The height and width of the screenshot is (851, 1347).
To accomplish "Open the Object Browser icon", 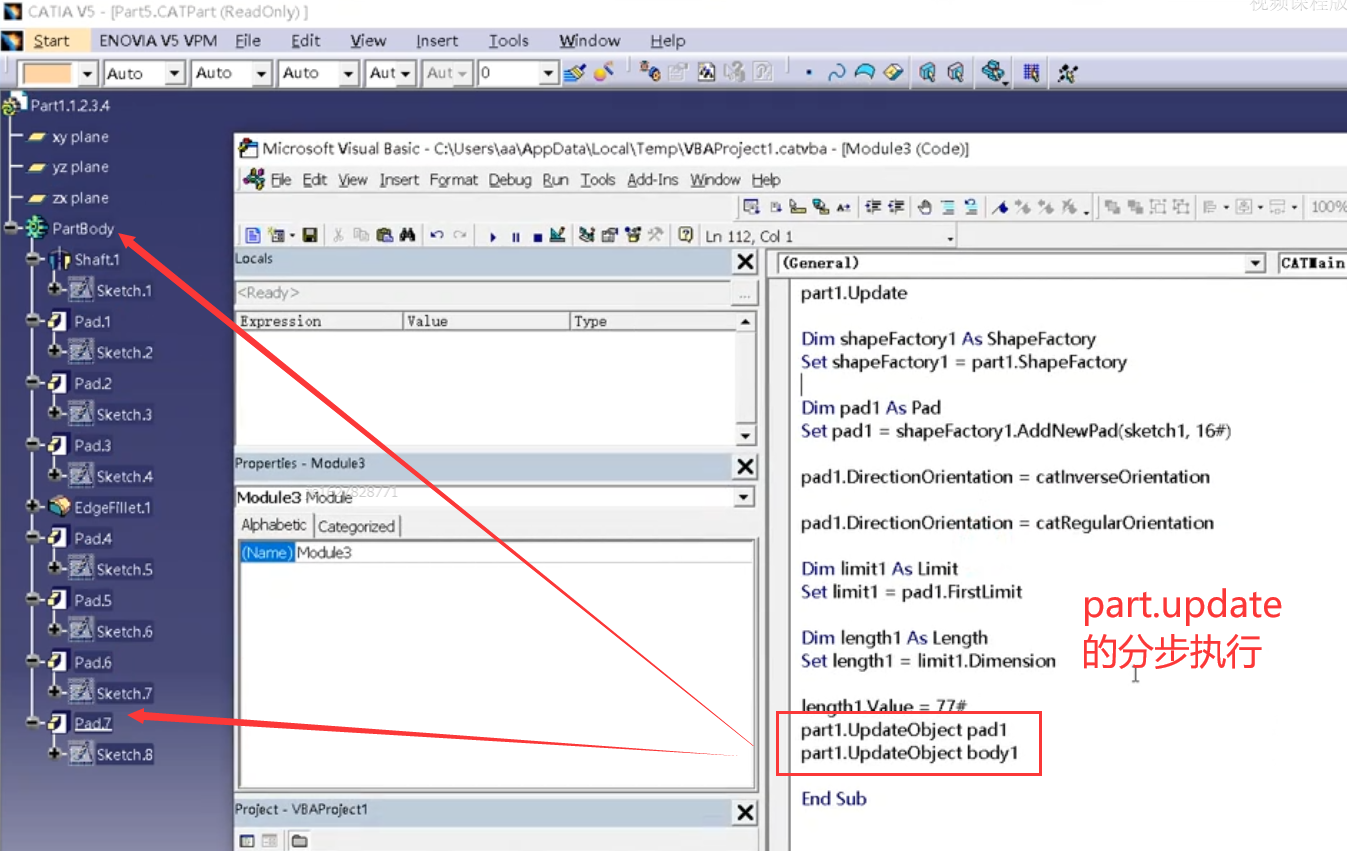I will point(632,235).
